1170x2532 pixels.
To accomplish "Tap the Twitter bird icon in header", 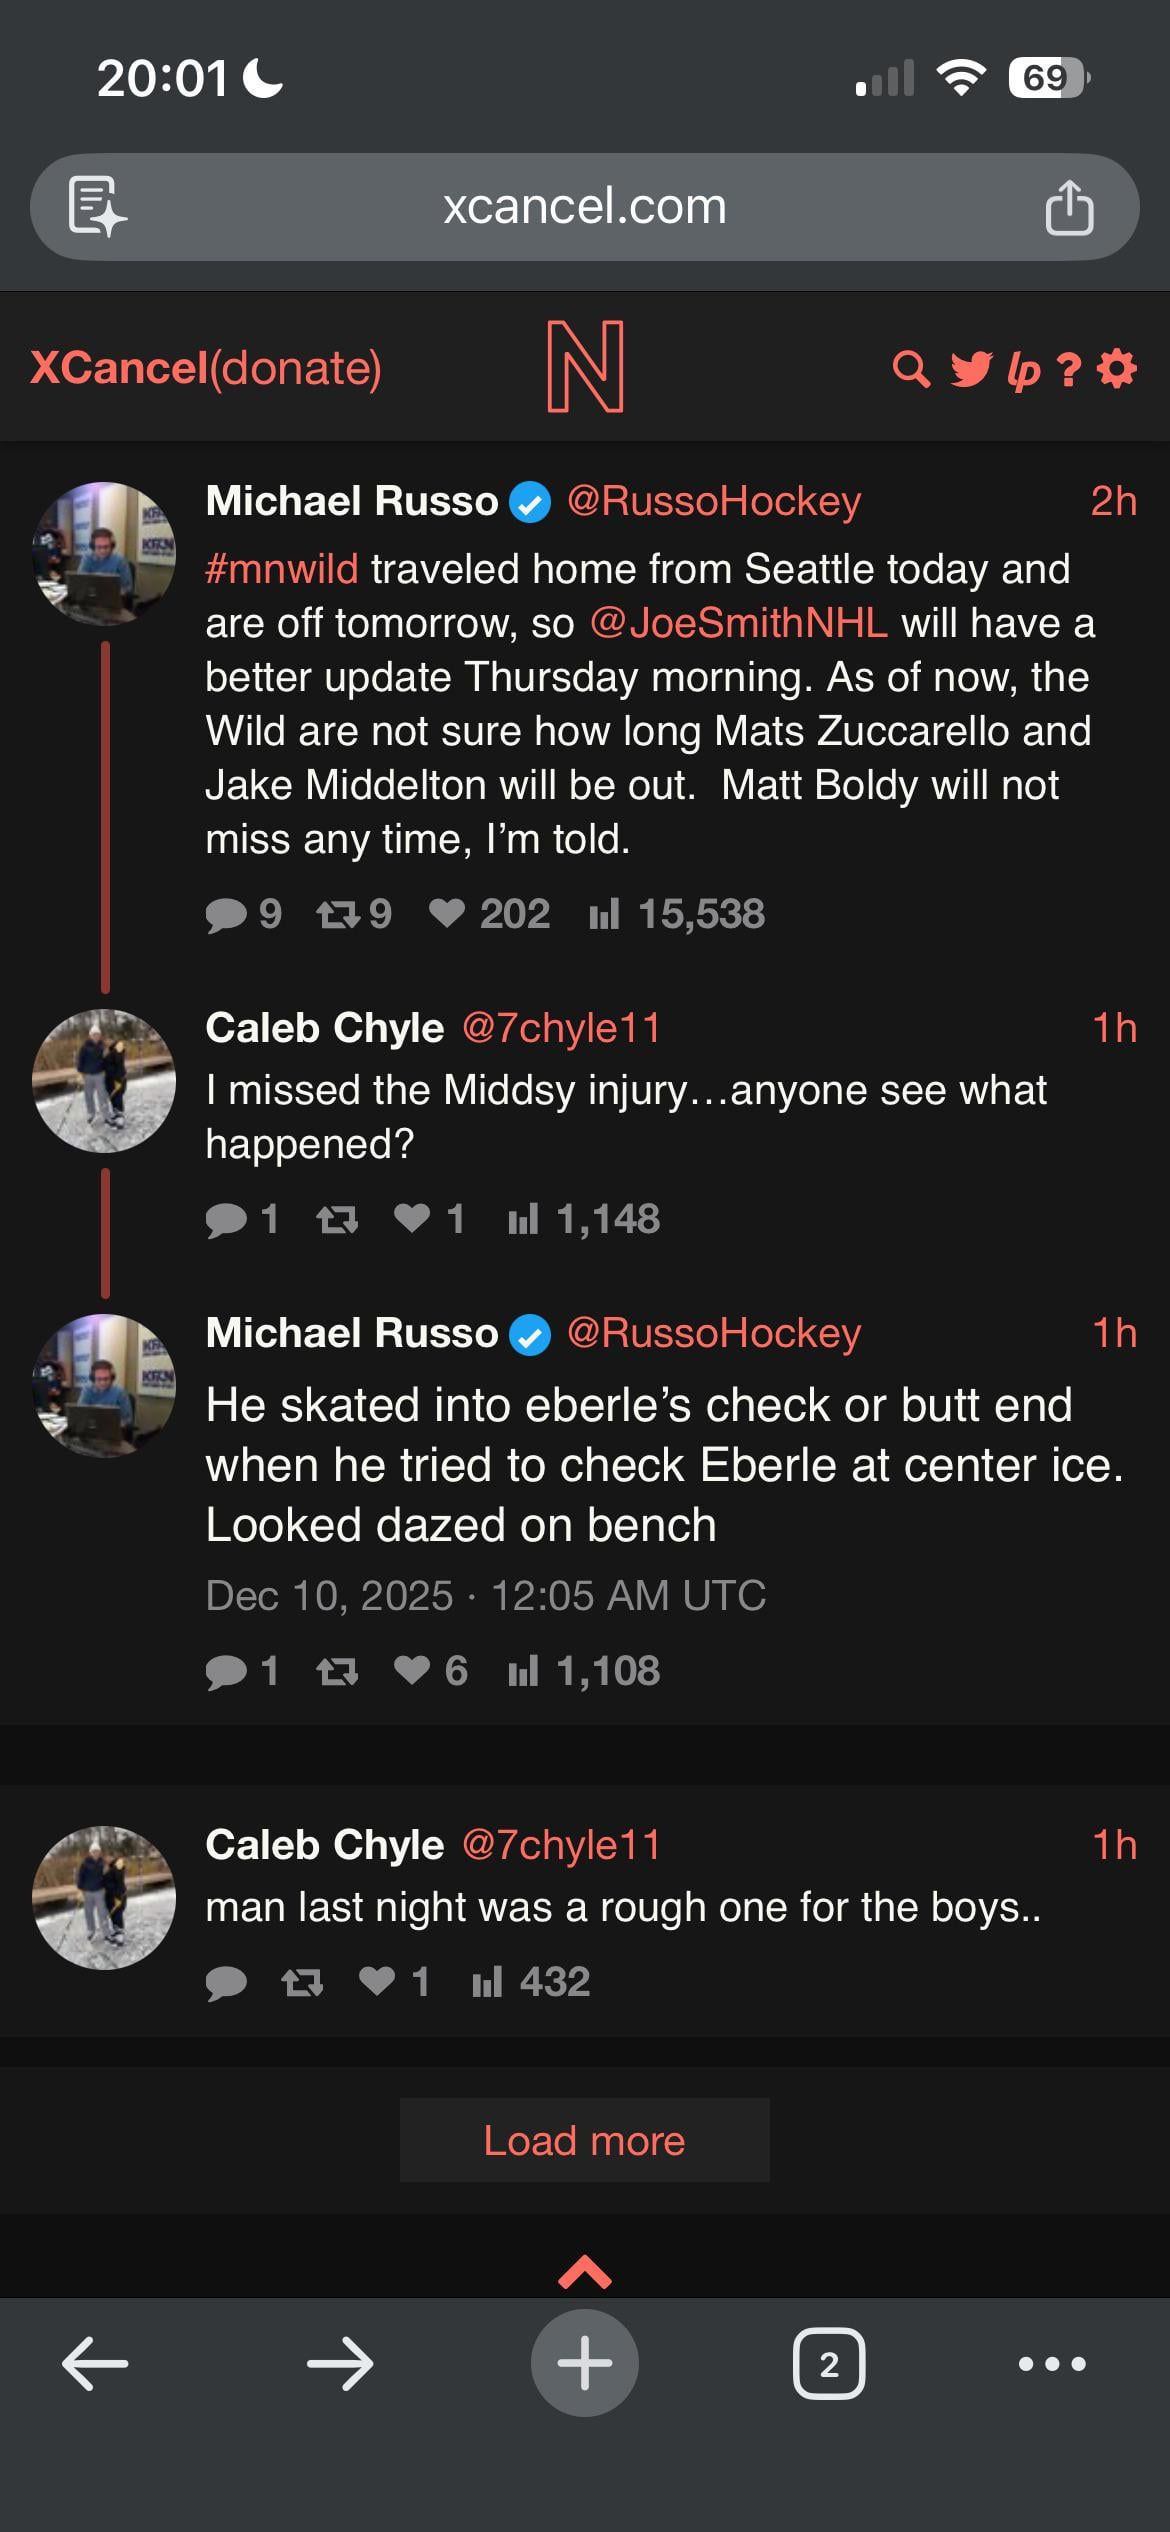I will 971,369.
